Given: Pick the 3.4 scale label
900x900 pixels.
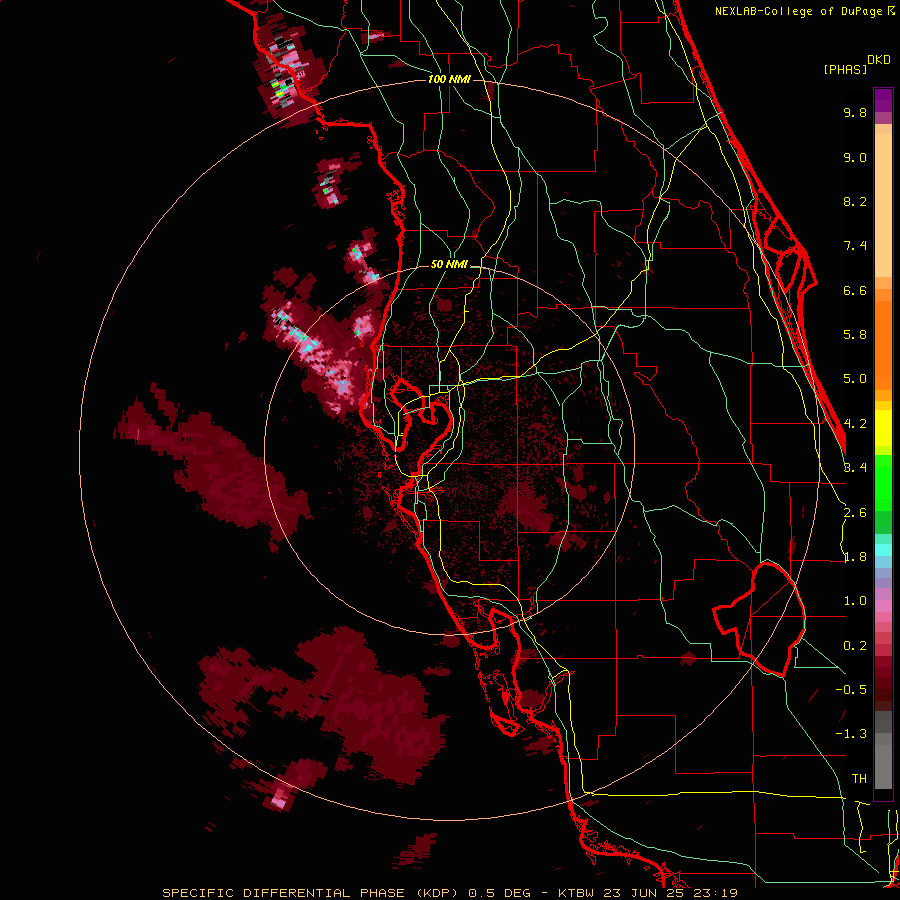Looking at the screenshot, I should (x=855, y=468).
